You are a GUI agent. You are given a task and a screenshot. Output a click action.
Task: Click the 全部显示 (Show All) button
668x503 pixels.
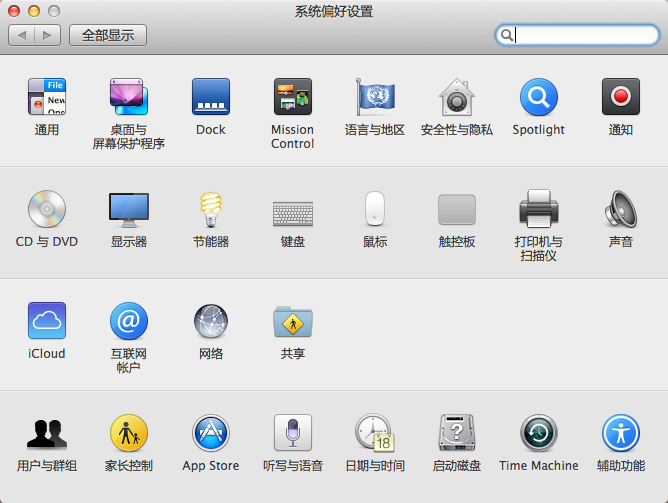pyautogui.click(x=108, y=35)
